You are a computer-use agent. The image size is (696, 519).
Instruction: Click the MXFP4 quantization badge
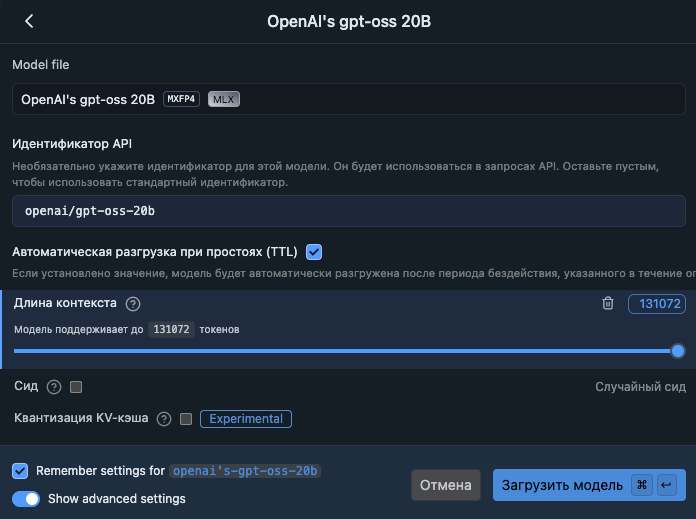181,99
